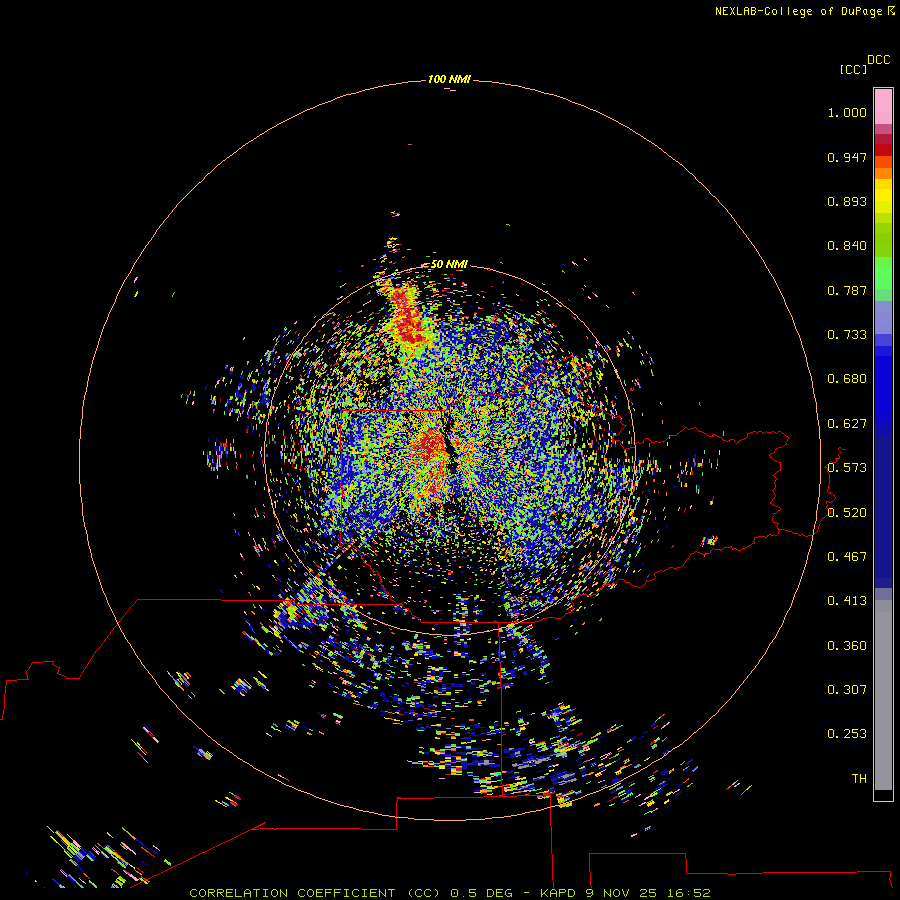
Task: Click the red swatch in the color bar
Action: (883, 149)
